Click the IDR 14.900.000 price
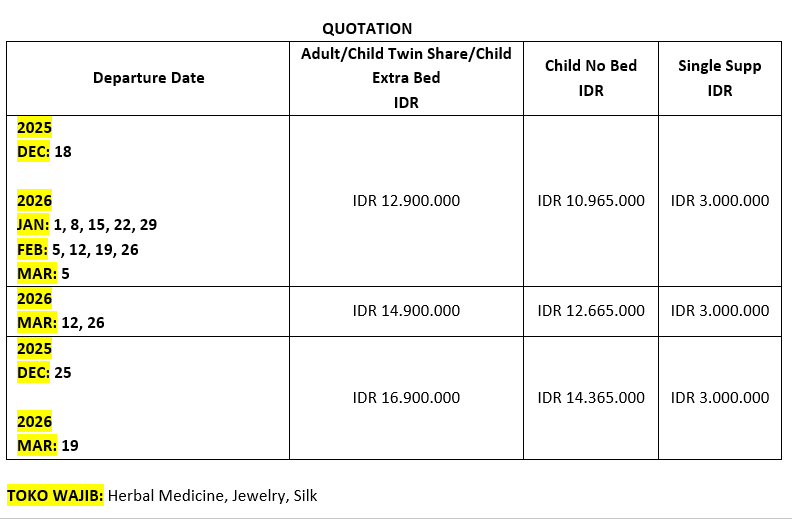The height and width of the screenshot is (519, 792). click(x=406, y=311)
